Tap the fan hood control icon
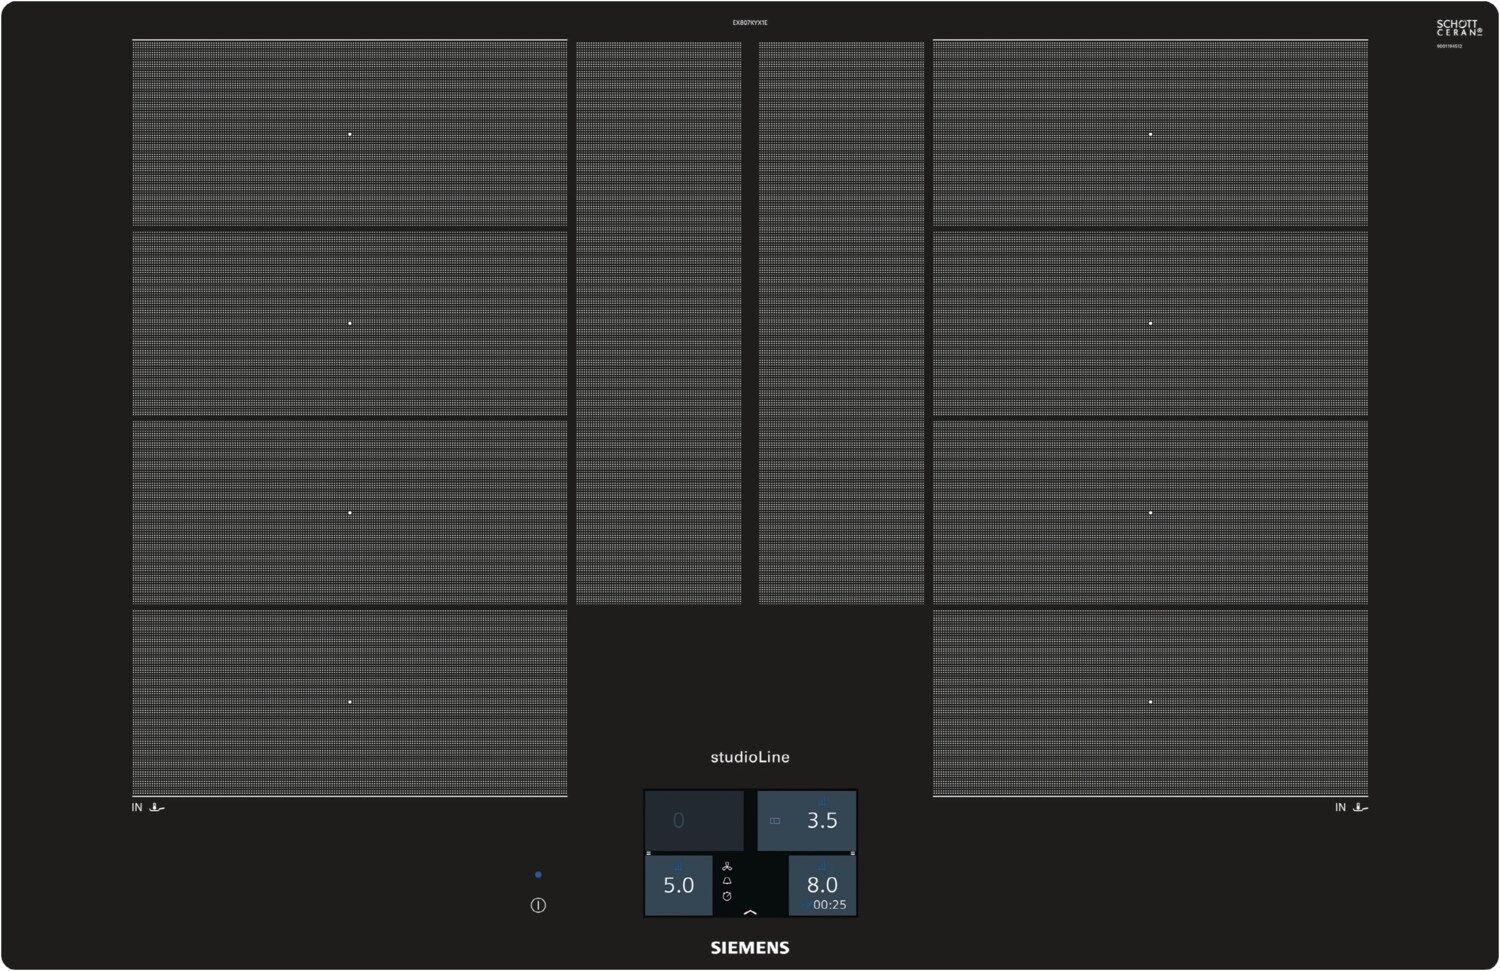Screen dimensions: 1500x971 point(727,866)
